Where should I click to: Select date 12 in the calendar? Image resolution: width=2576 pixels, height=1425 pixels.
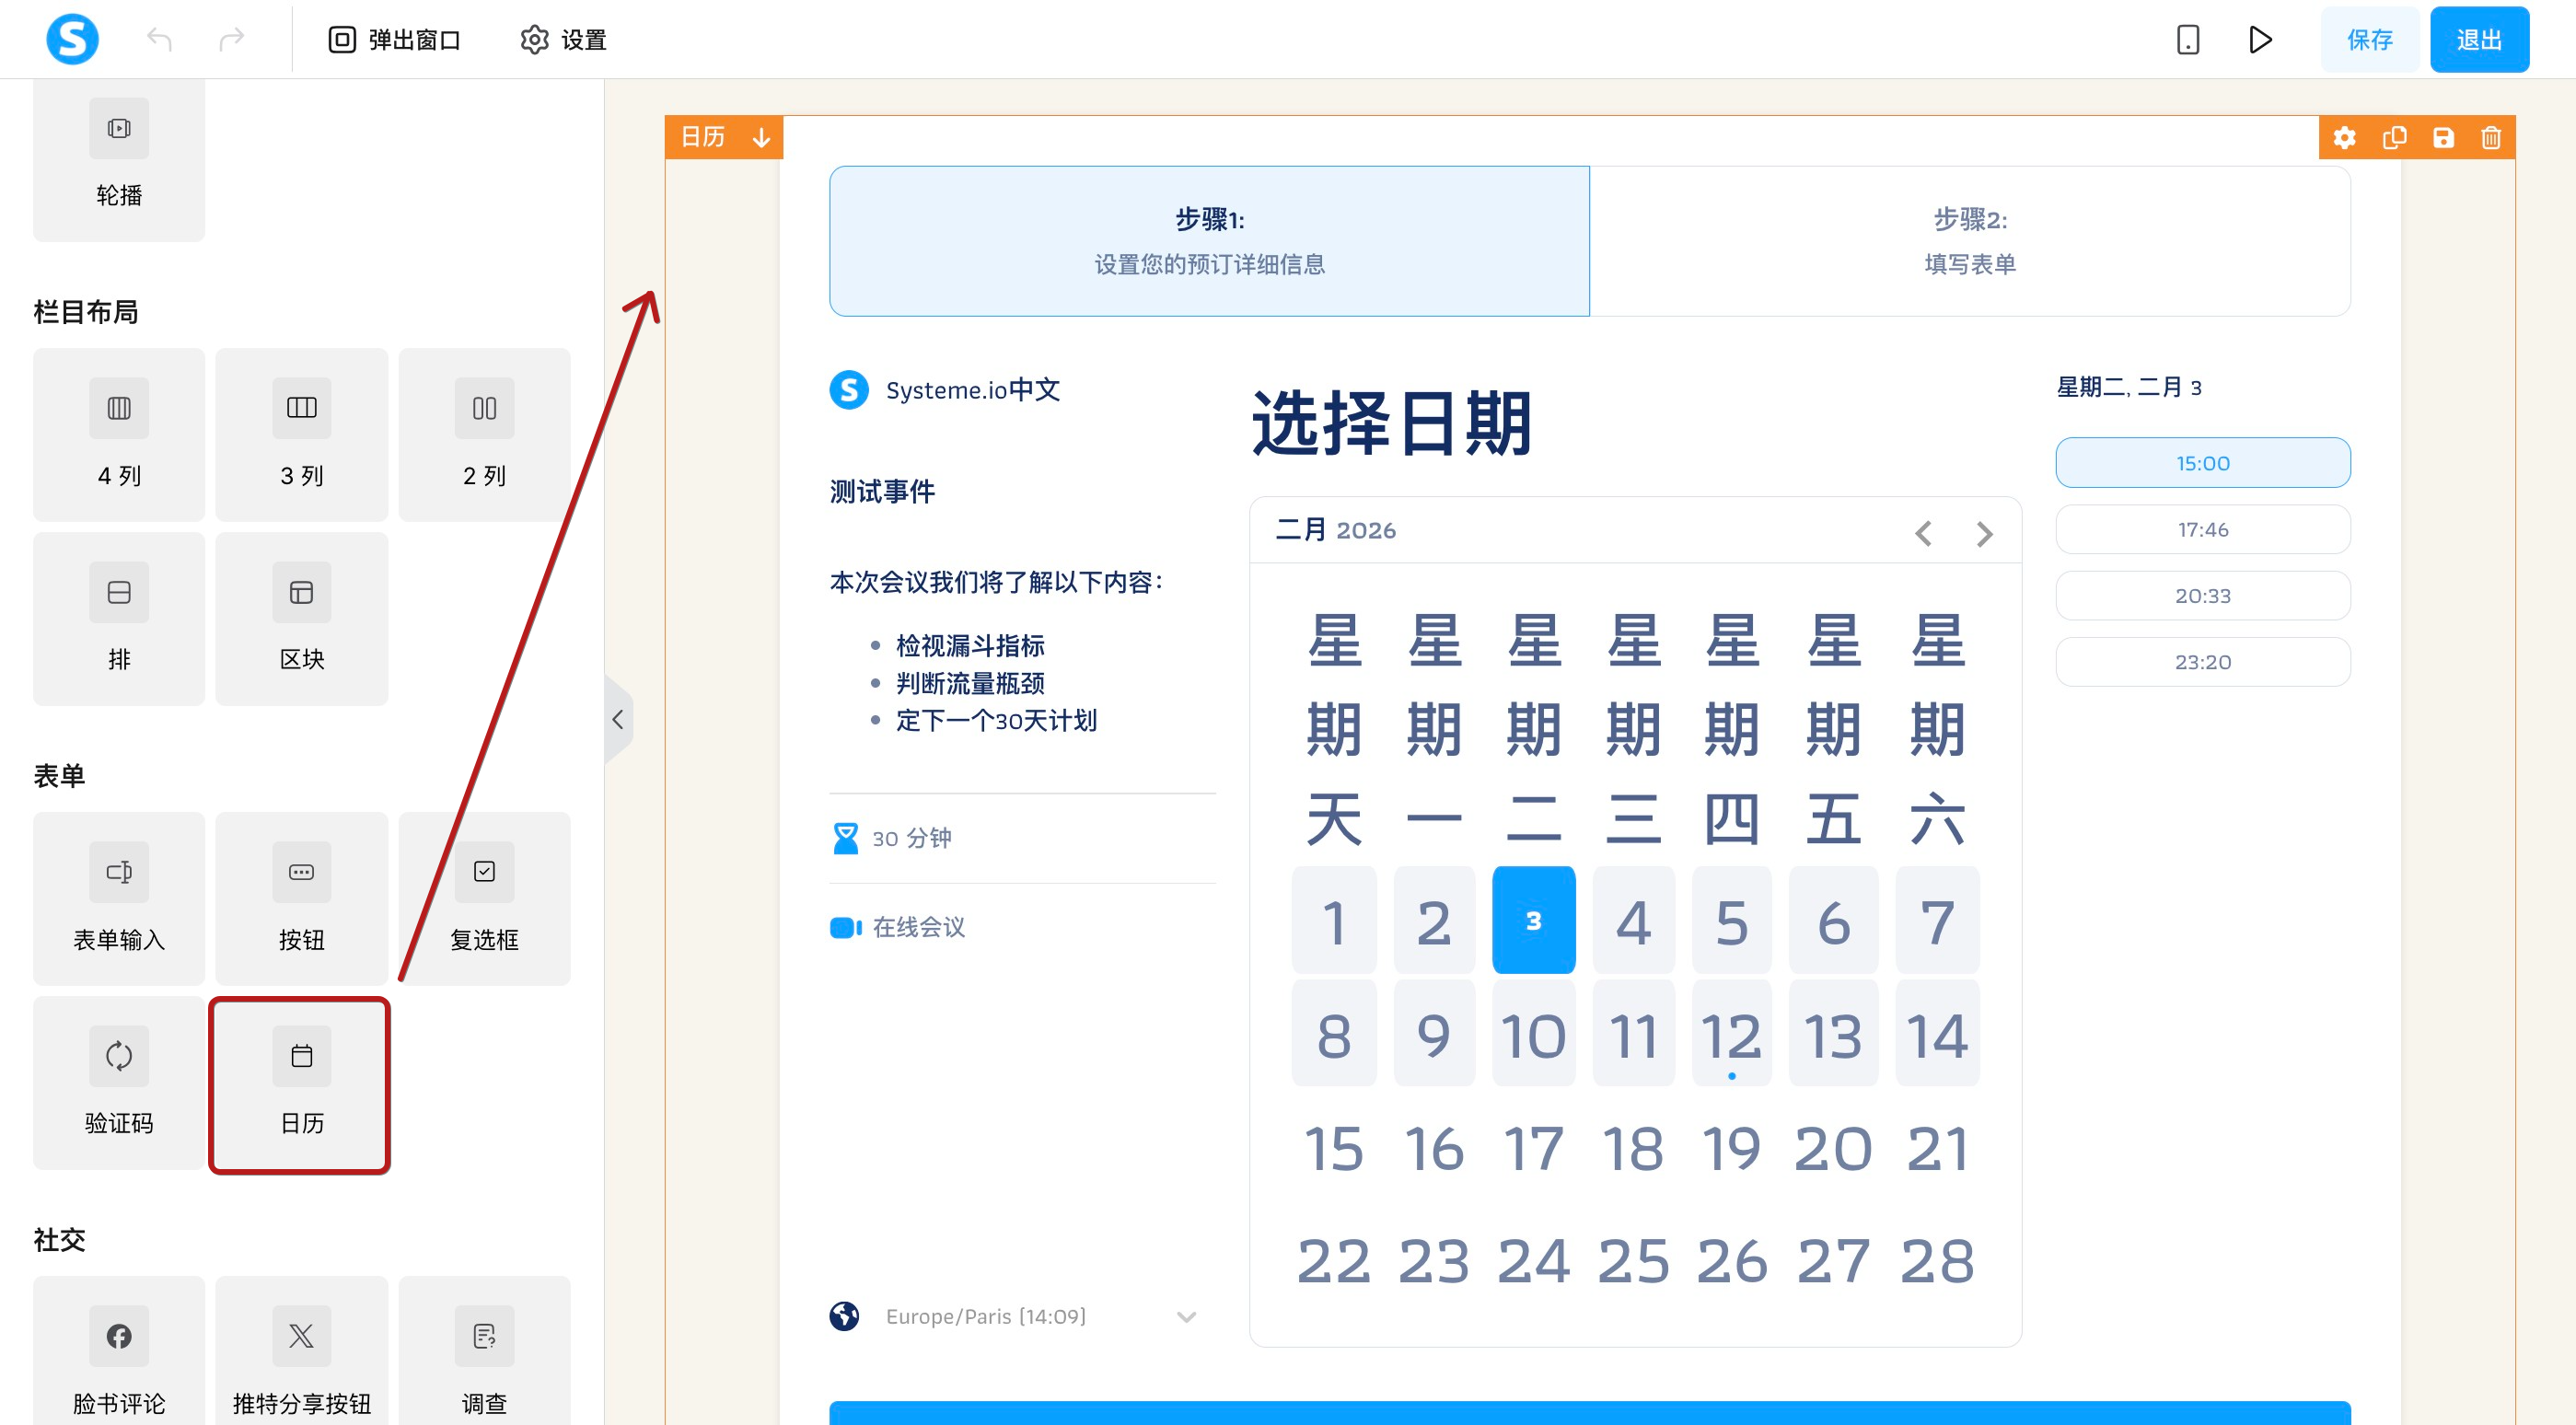[x=1731, y=1034]
